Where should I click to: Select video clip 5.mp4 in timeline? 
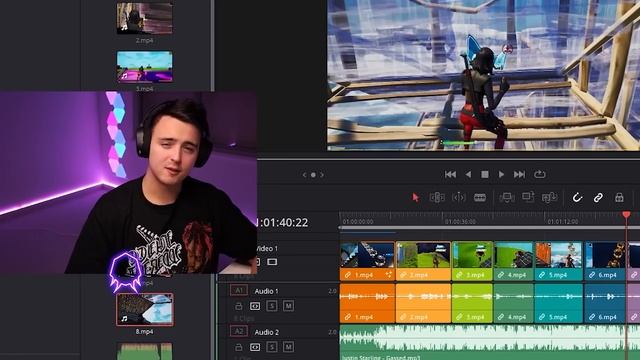[x=559, y=261]
